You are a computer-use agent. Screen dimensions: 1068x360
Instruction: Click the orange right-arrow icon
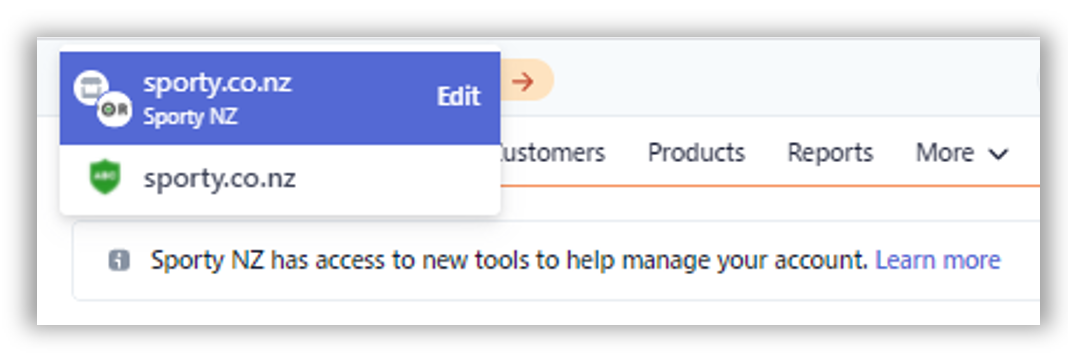coord(522,82)
